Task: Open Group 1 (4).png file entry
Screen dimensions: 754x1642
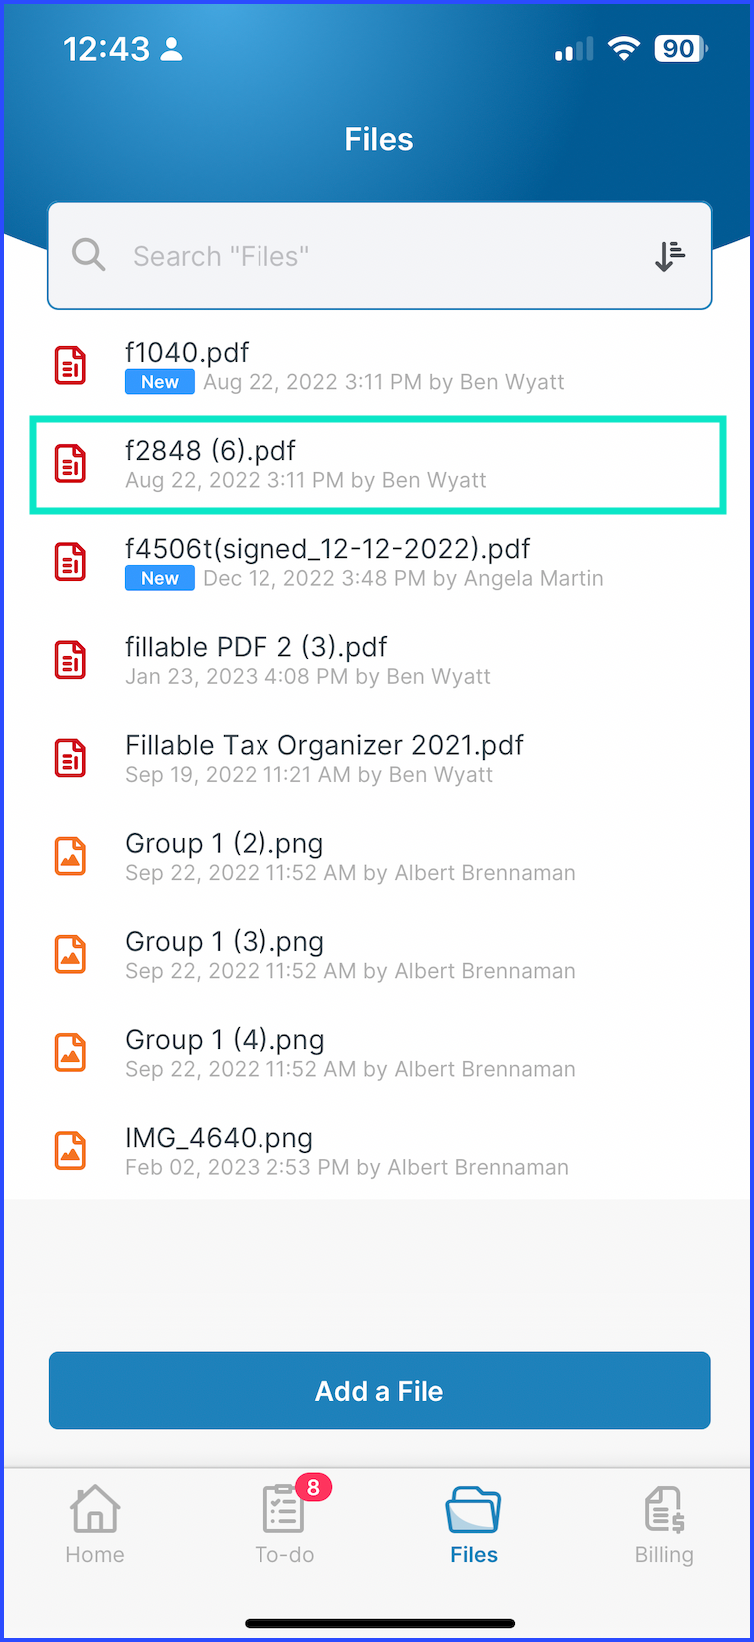Action: 378,1053
